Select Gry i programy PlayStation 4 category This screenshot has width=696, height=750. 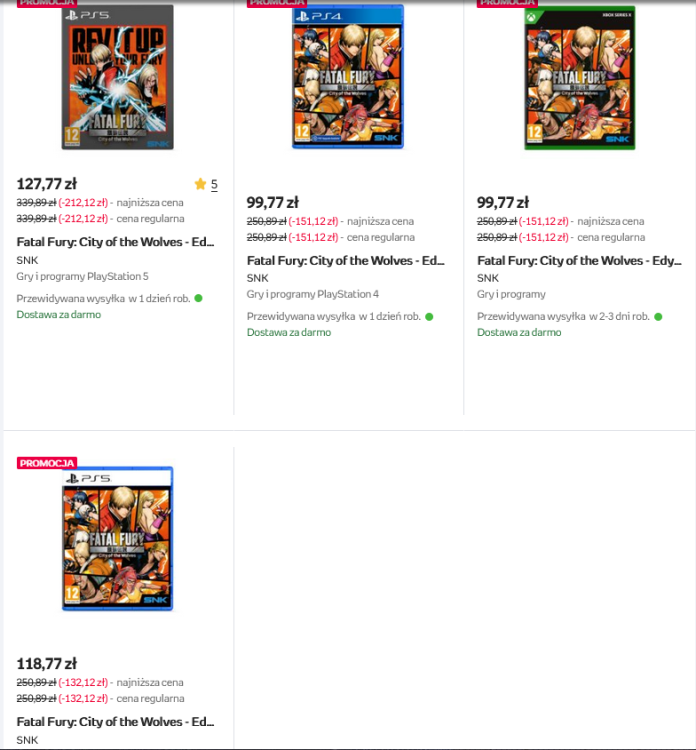[x=313, y=294]
